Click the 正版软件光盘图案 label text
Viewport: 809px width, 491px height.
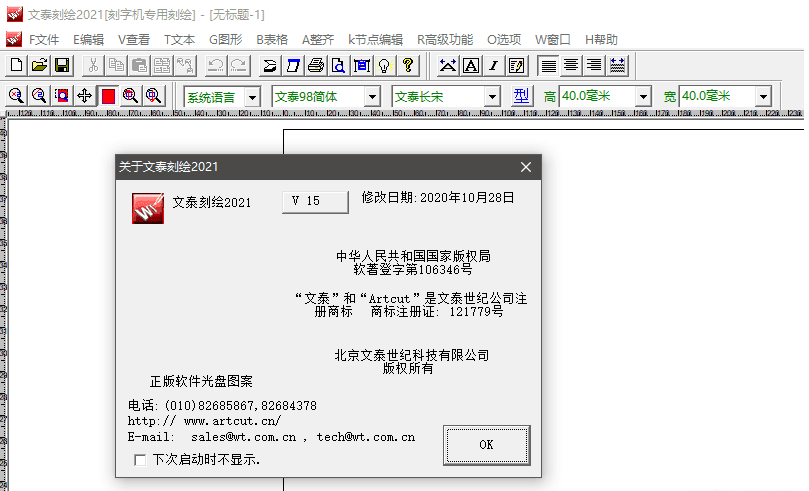[x=201, y=381]
